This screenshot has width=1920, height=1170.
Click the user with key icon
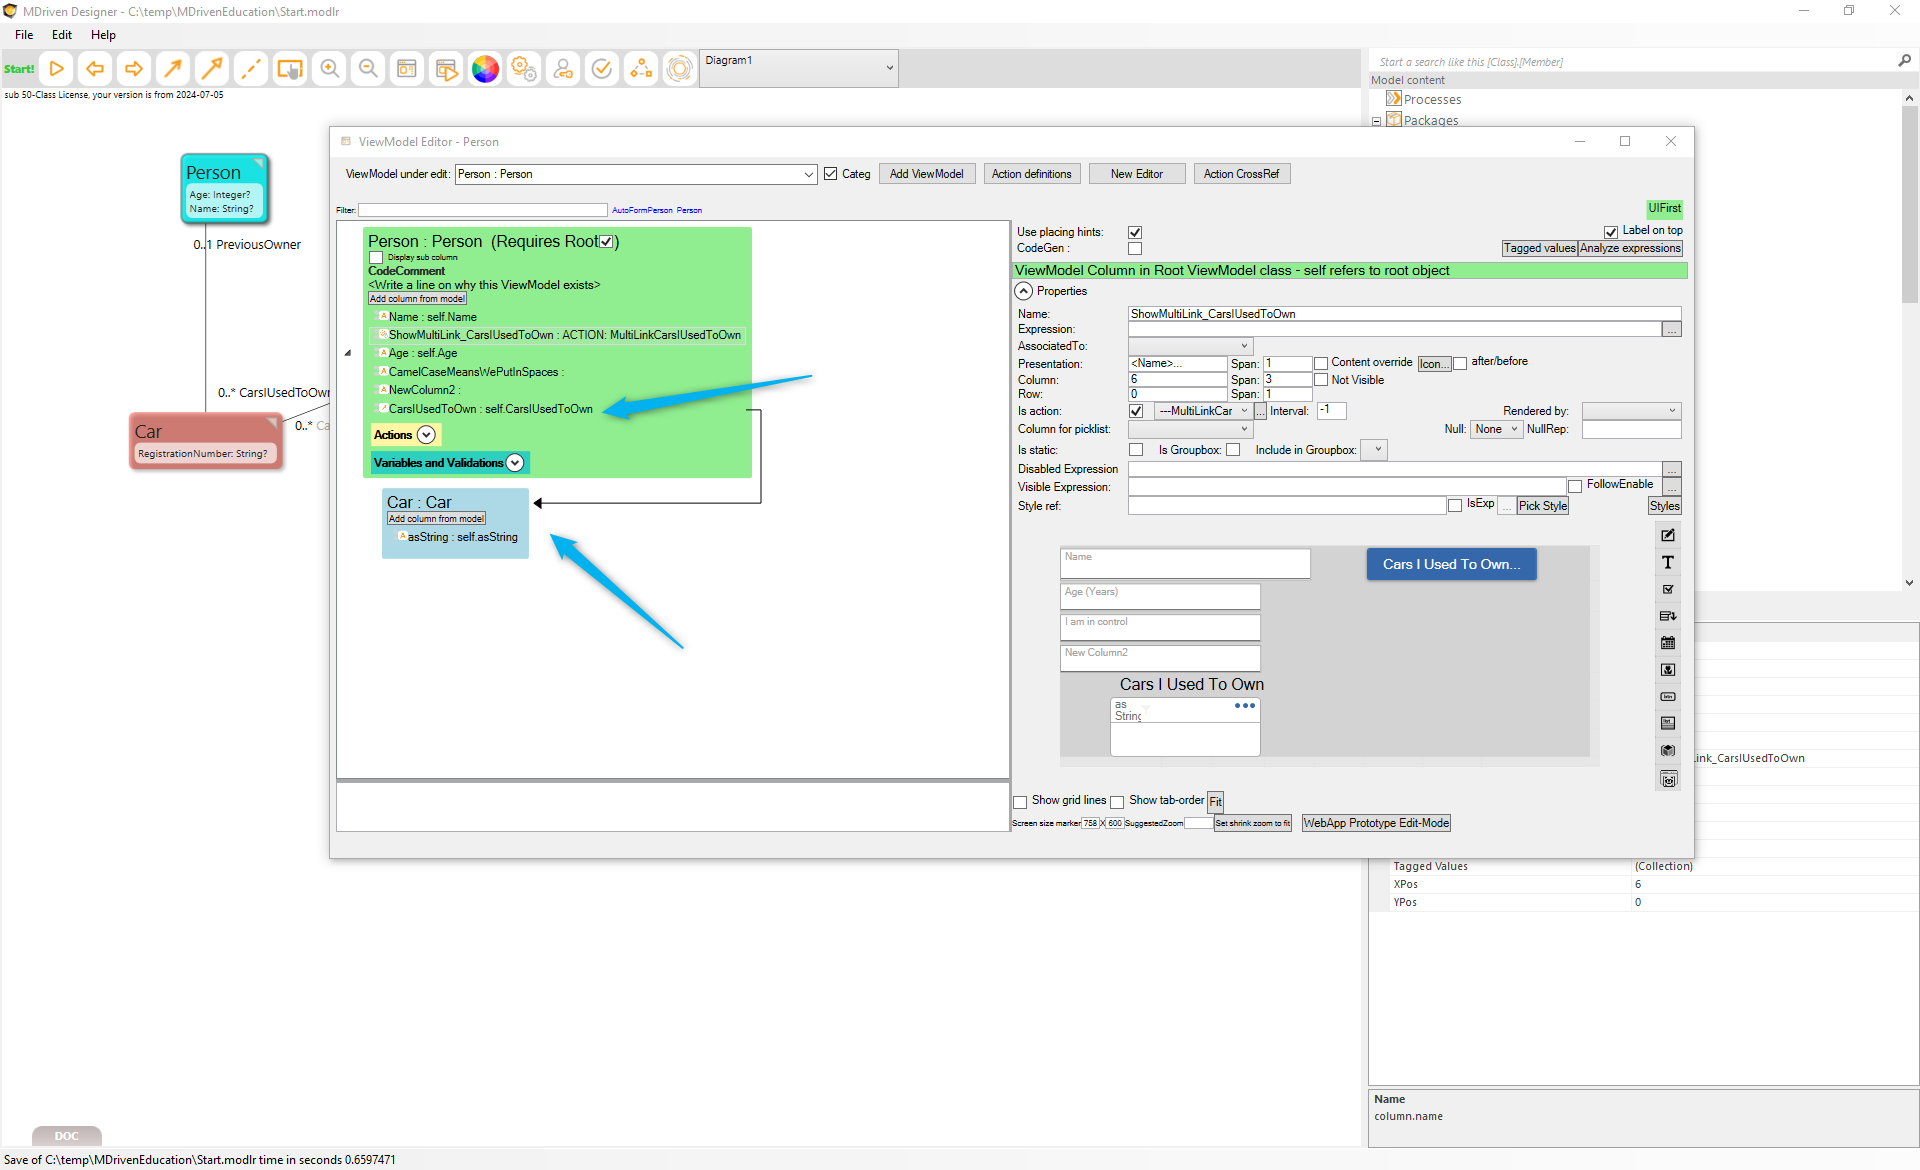(563, 68)
